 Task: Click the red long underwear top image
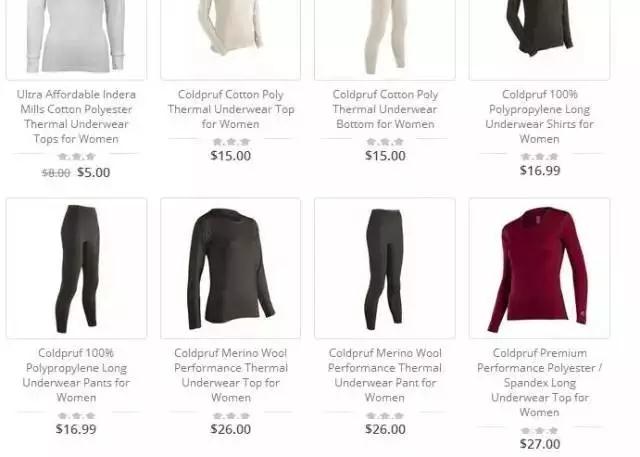[539, 268]
